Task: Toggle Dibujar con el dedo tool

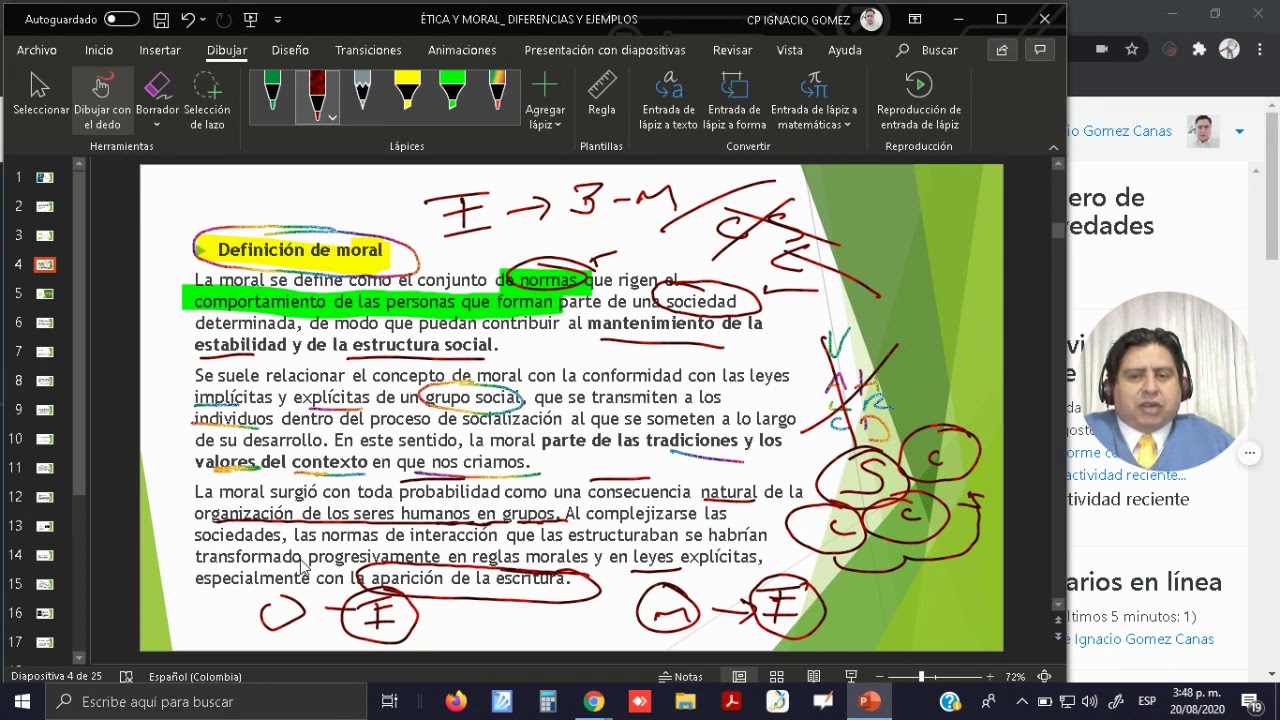Action: pos(101,101)
